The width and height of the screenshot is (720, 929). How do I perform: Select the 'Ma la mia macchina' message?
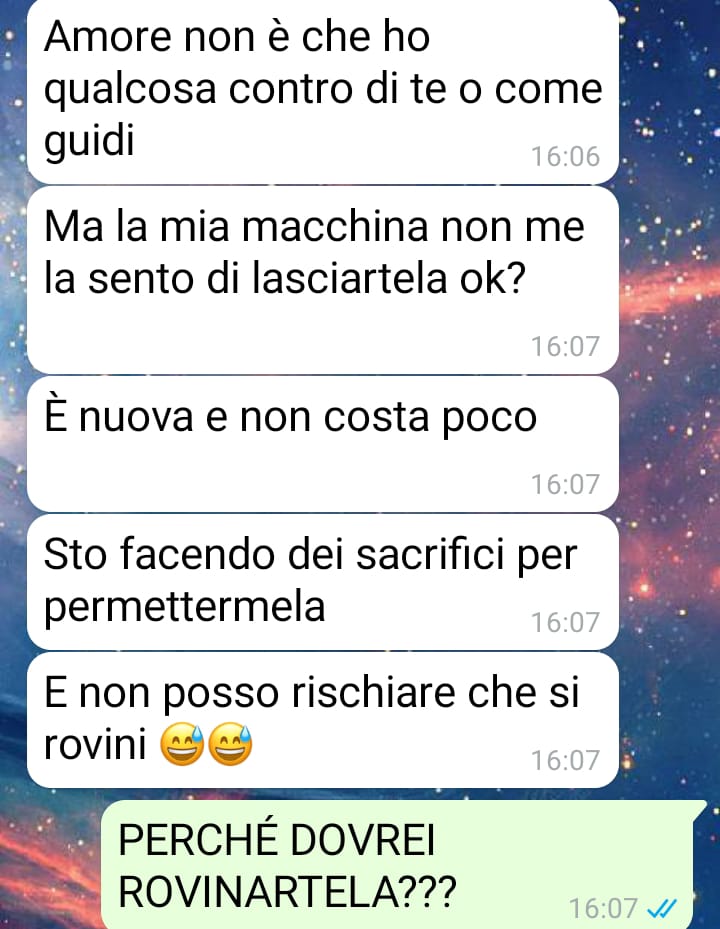pyautogui.click(x=323, y=280)
